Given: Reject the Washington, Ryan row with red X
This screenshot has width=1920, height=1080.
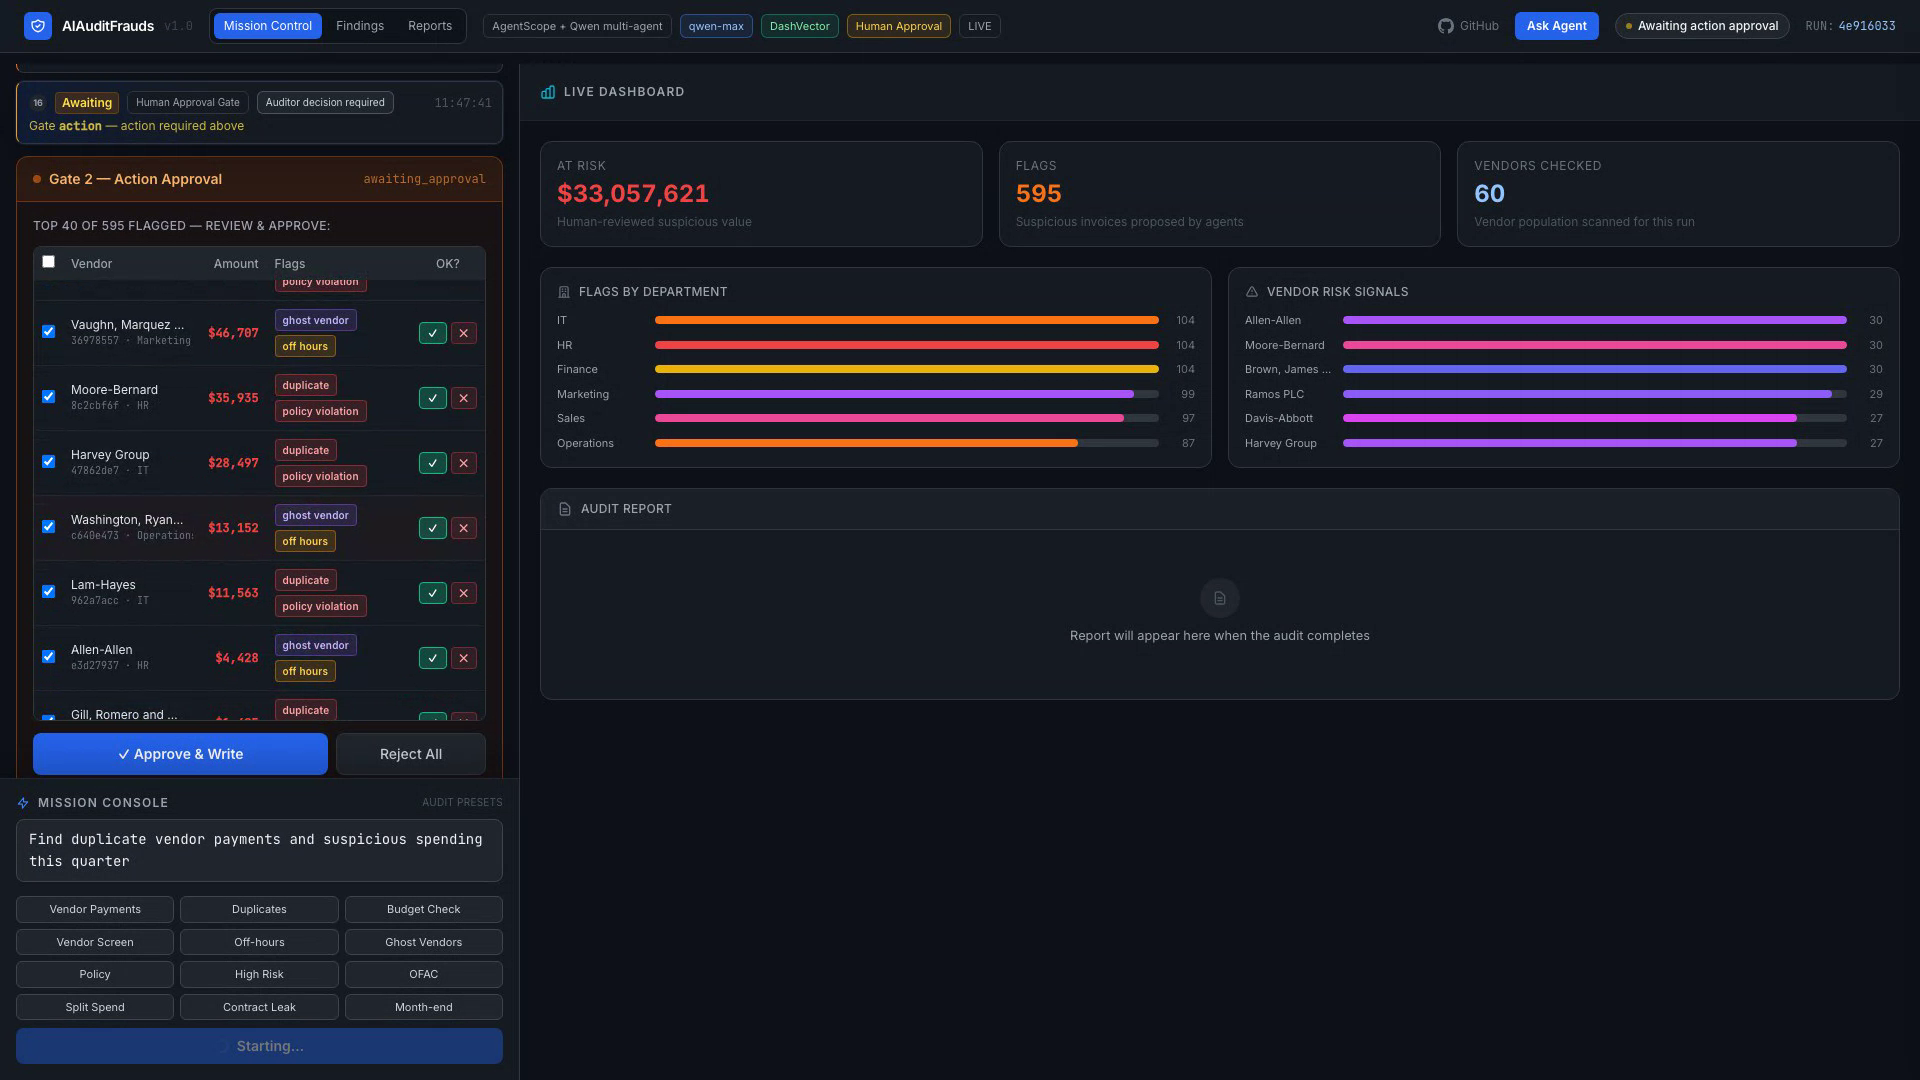Looking at the screenshot, I should click(464, 528).
